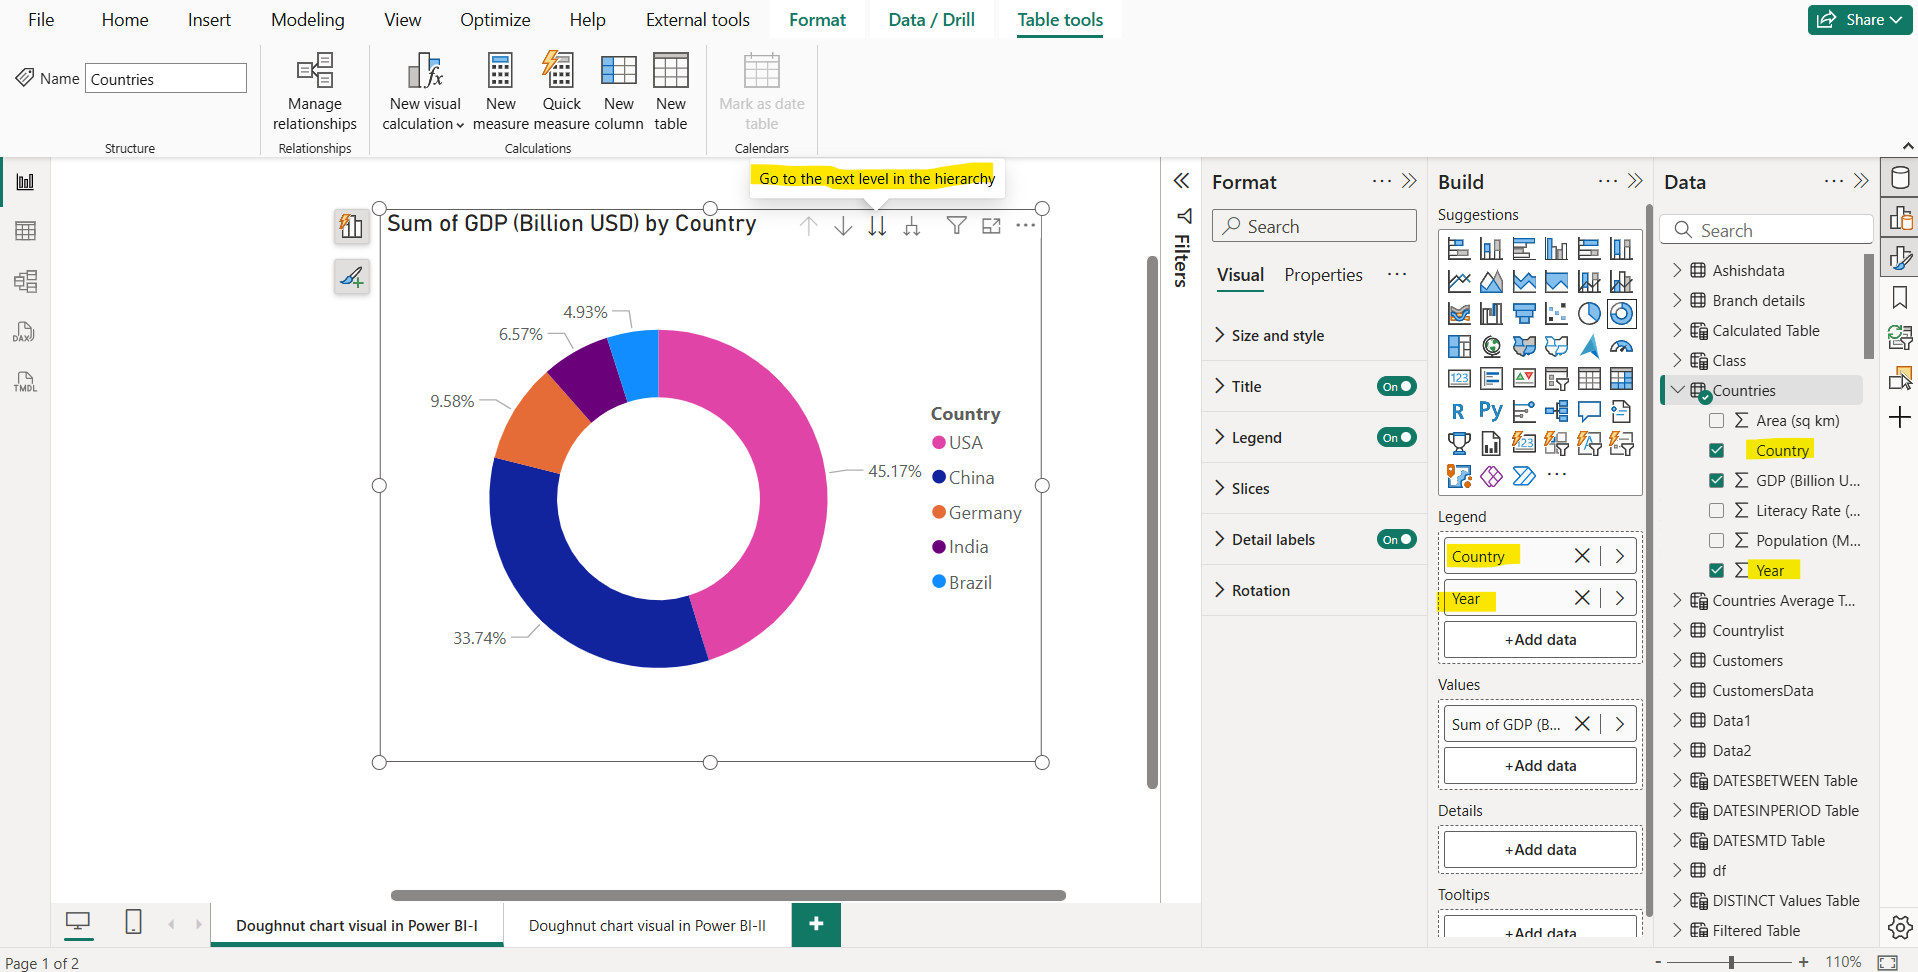Uncheck the Year field checkbox
The width and height of the screenshot is (1918, 972).
coord(1717,570)
